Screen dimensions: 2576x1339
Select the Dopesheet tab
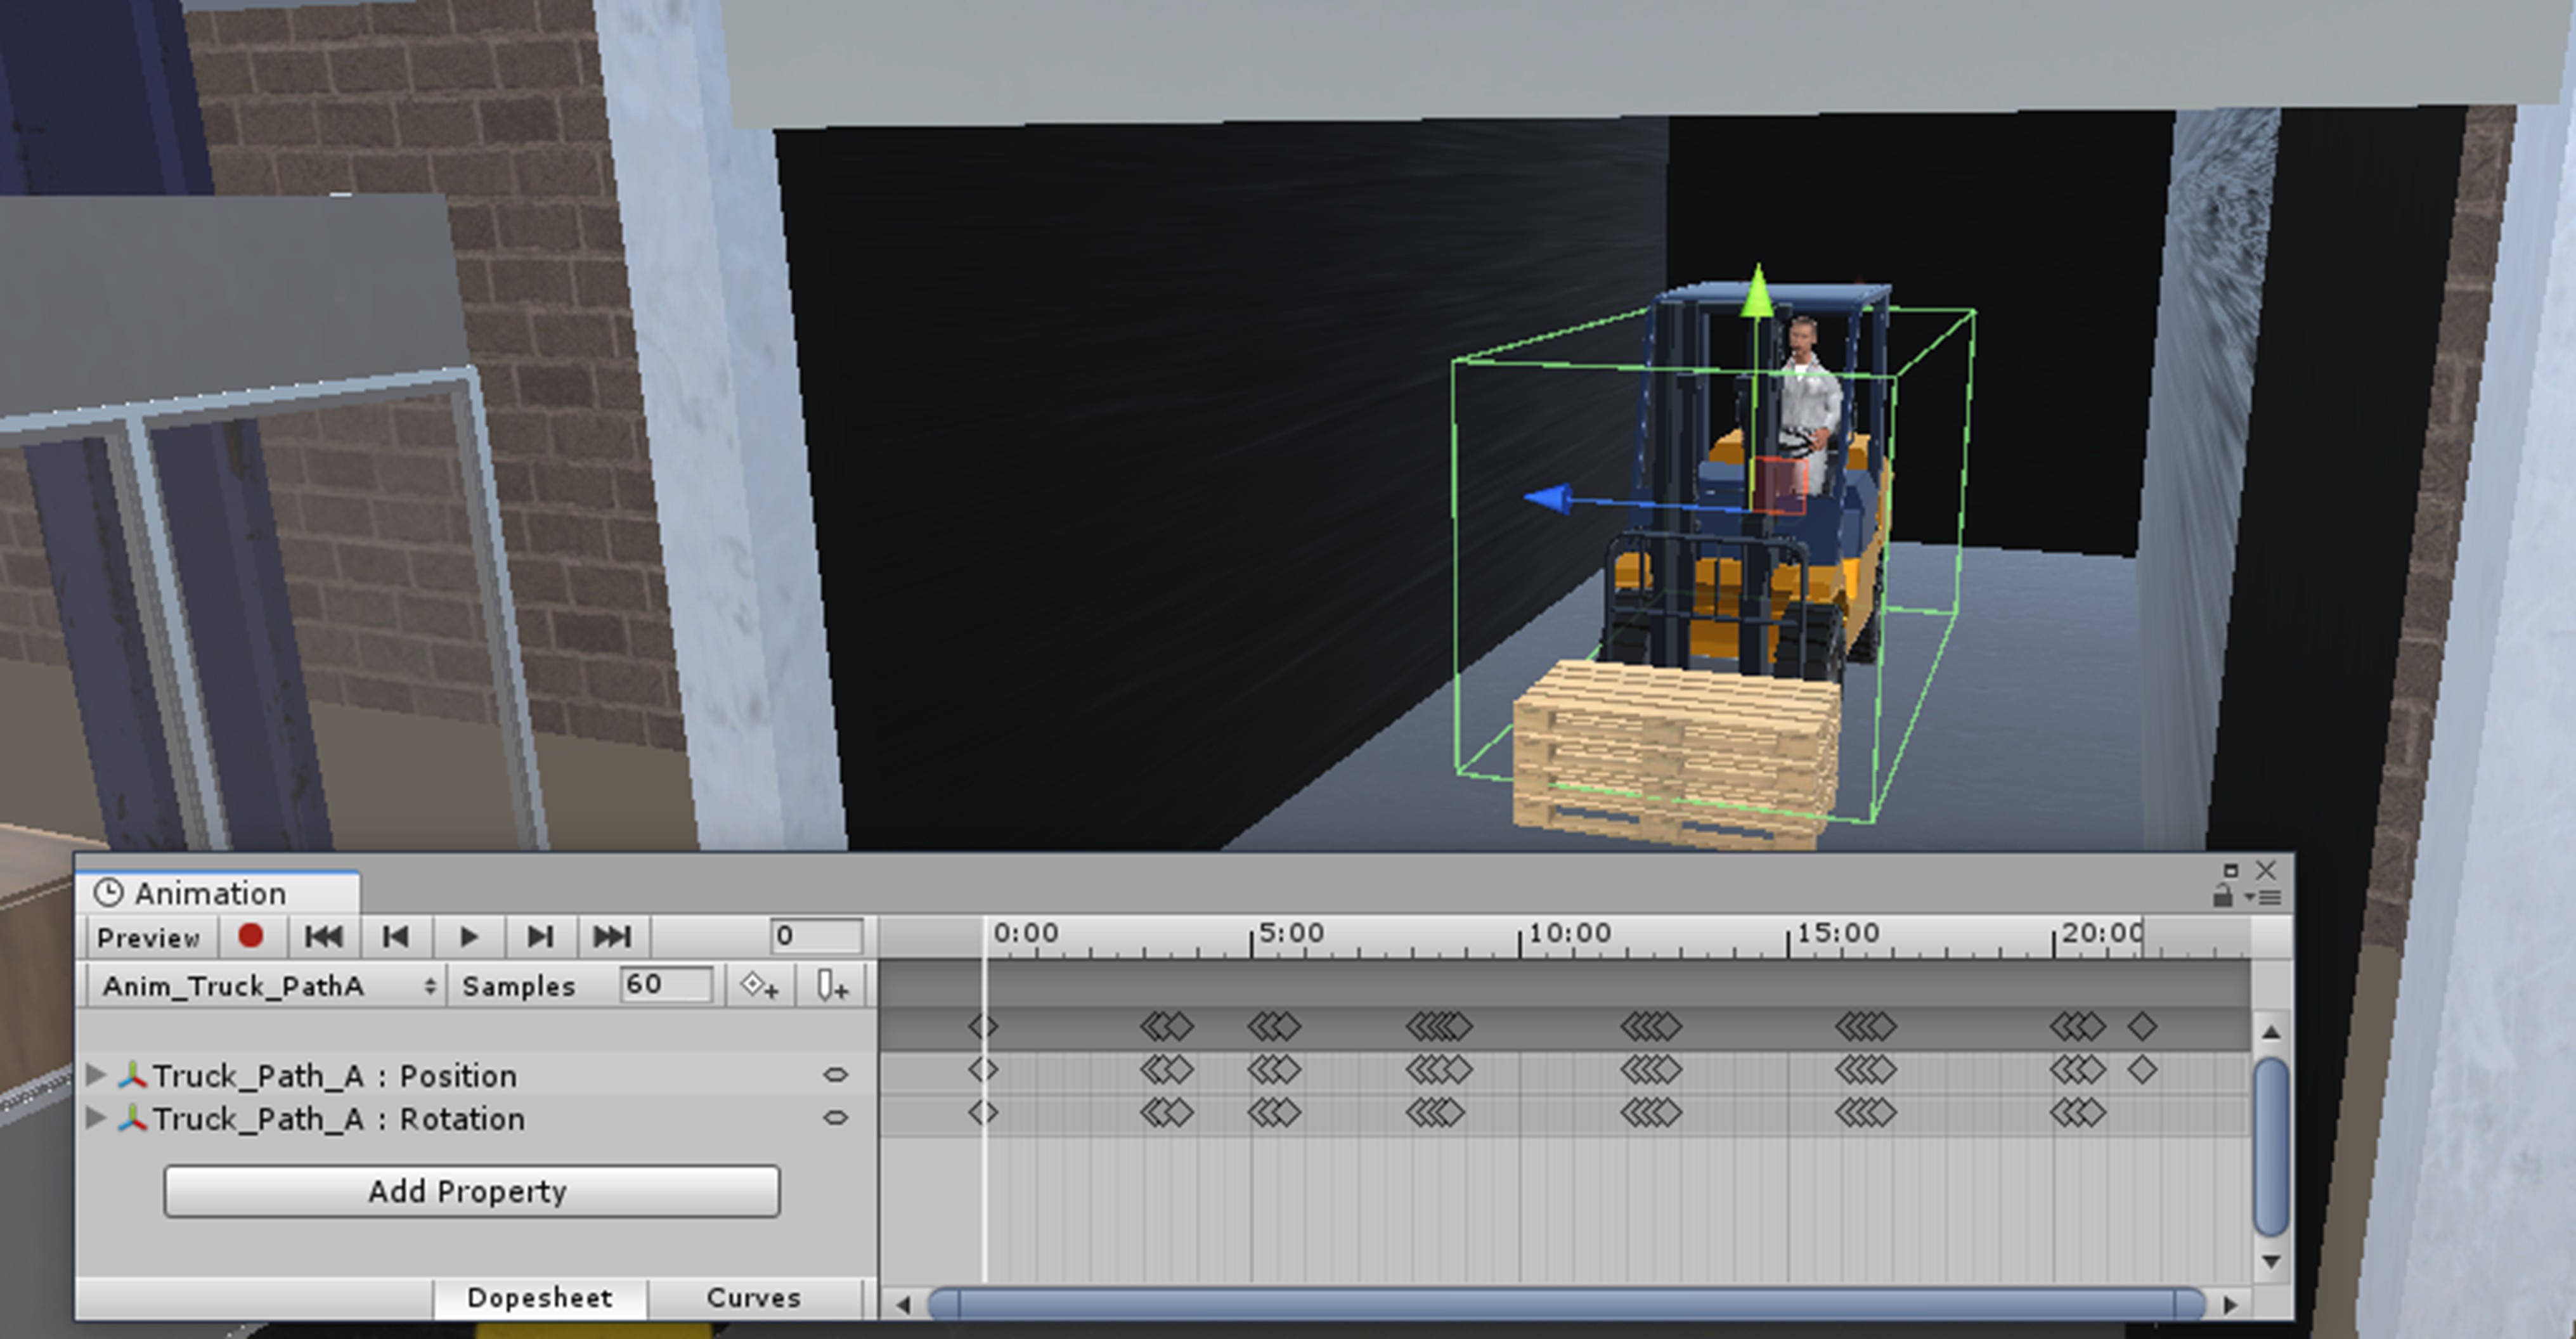coord(540,1298)
